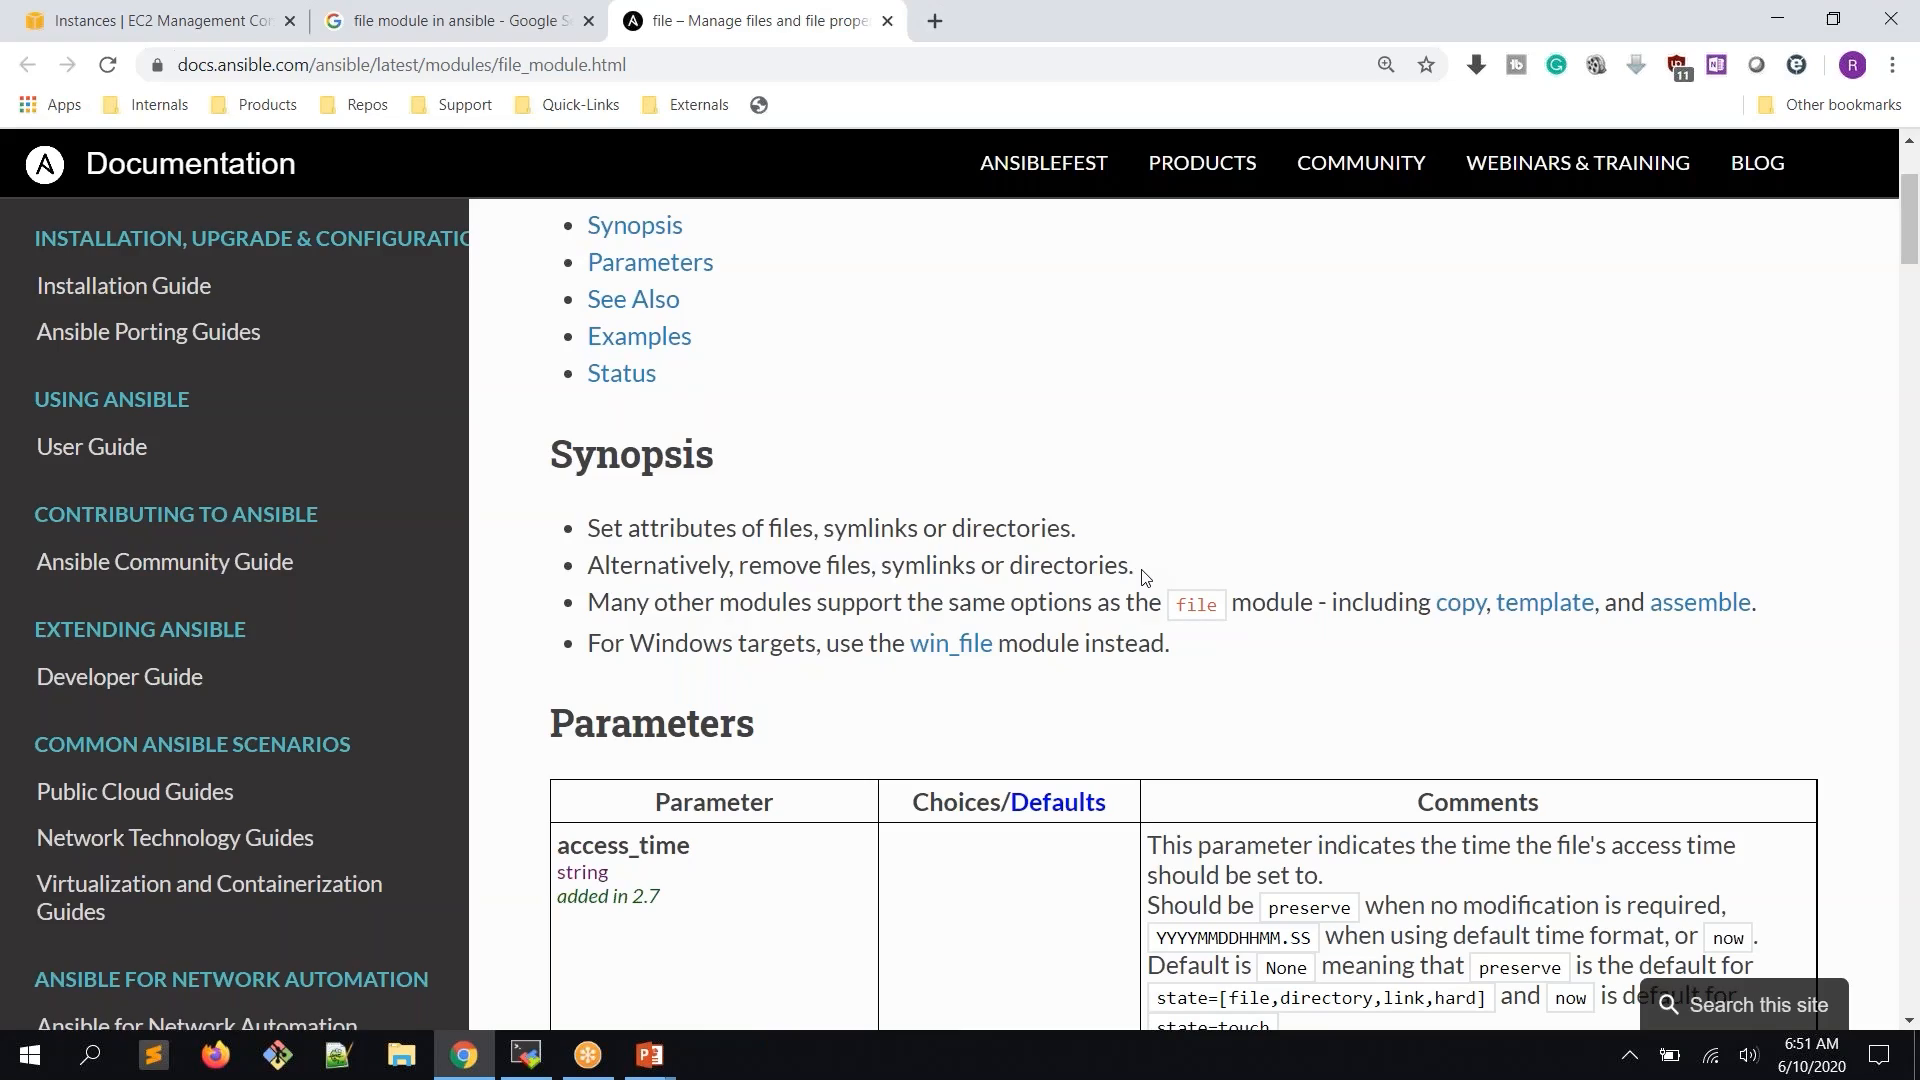Click the Grammarly extension icon
Image resolution: width=1920 pixels, height=1080 pixels.
pos(1556,65)
